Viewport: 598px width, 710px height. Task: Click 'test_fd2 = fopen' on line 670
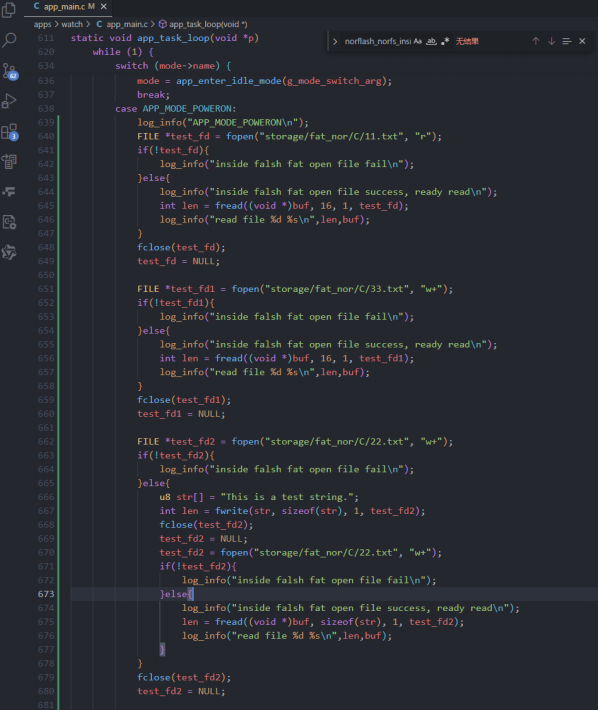tap(204, 553)
